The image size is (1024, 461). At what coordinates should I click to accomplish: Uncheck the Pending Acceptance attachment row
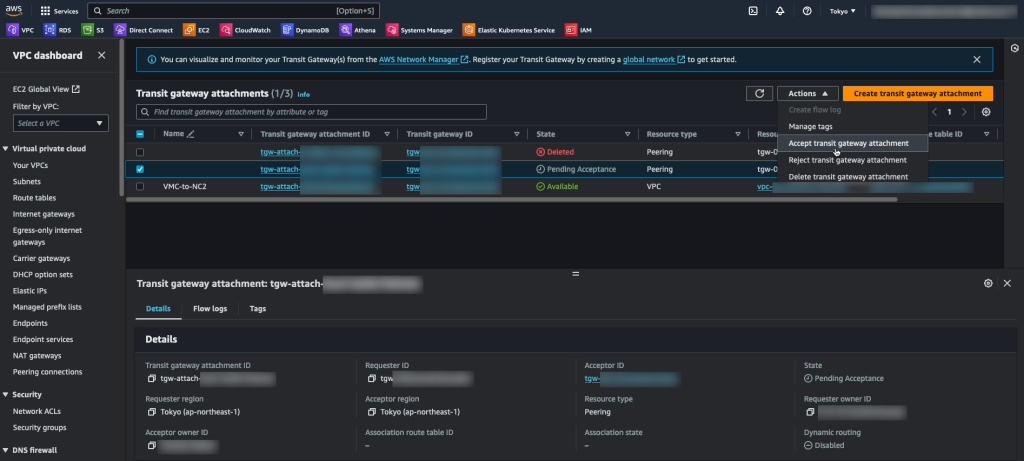(140, 169)
